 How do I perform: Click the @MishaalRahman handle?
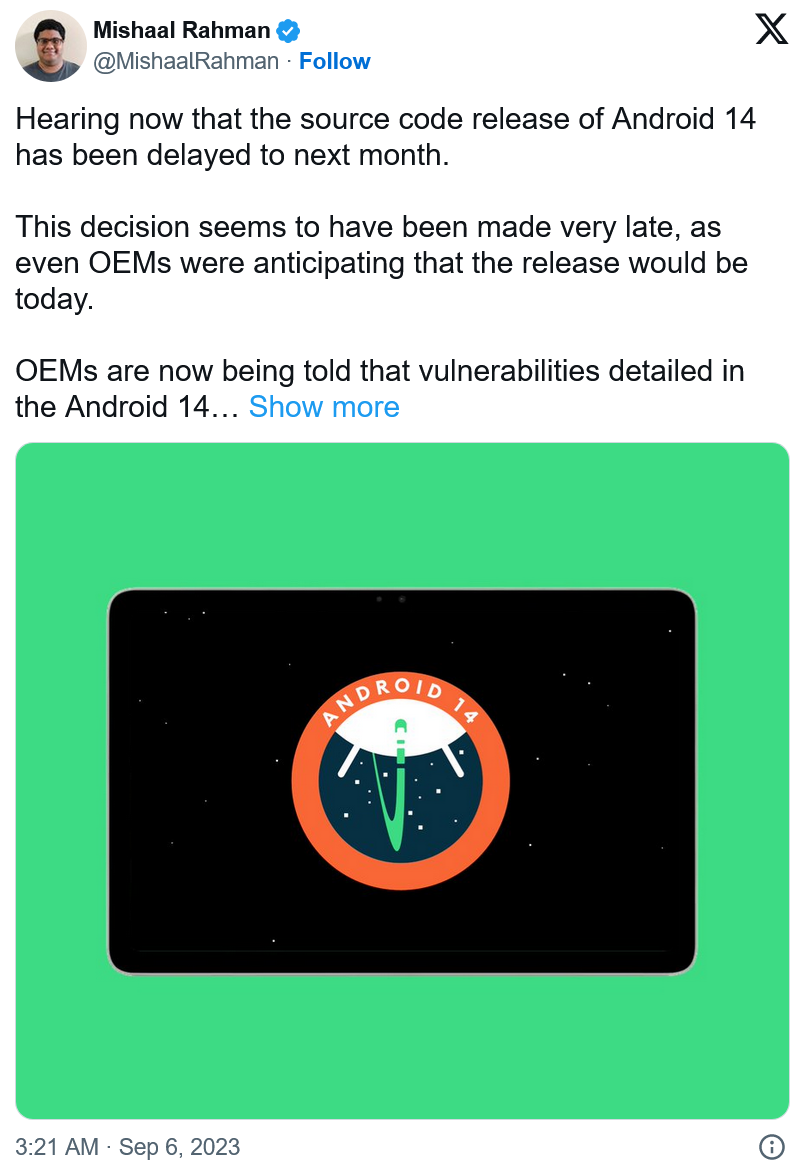tap(186, 61)
